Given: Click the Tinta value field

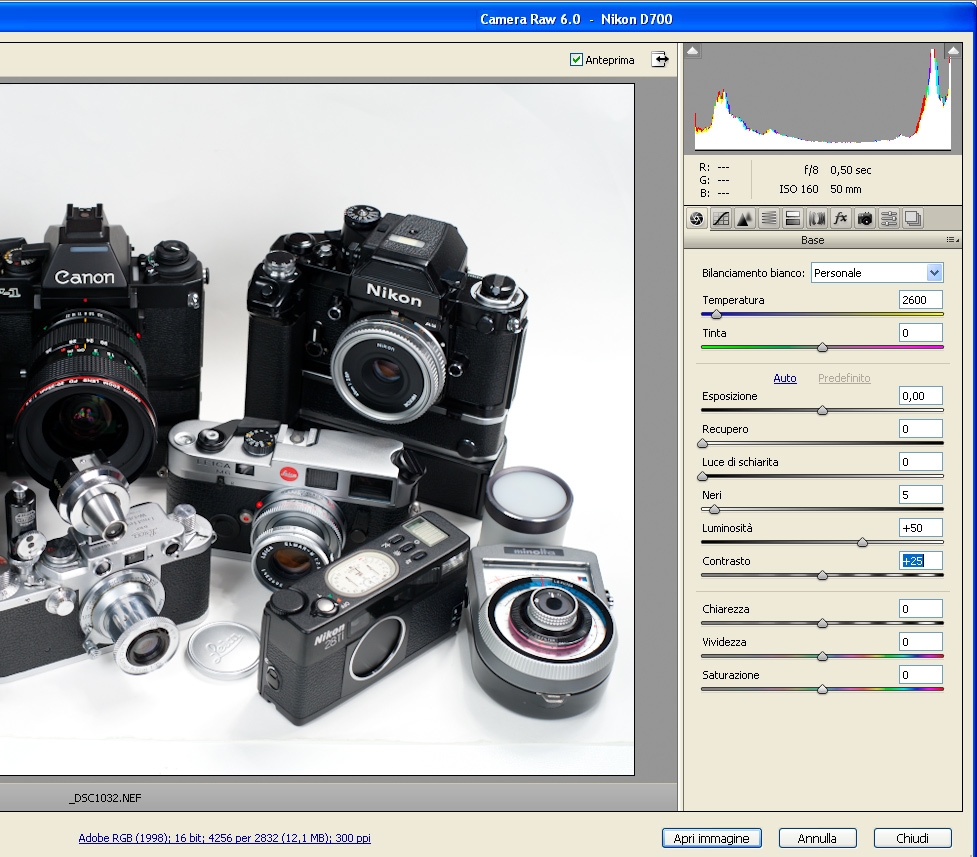Looking at the screenshot, I should [x=921, y=333].
